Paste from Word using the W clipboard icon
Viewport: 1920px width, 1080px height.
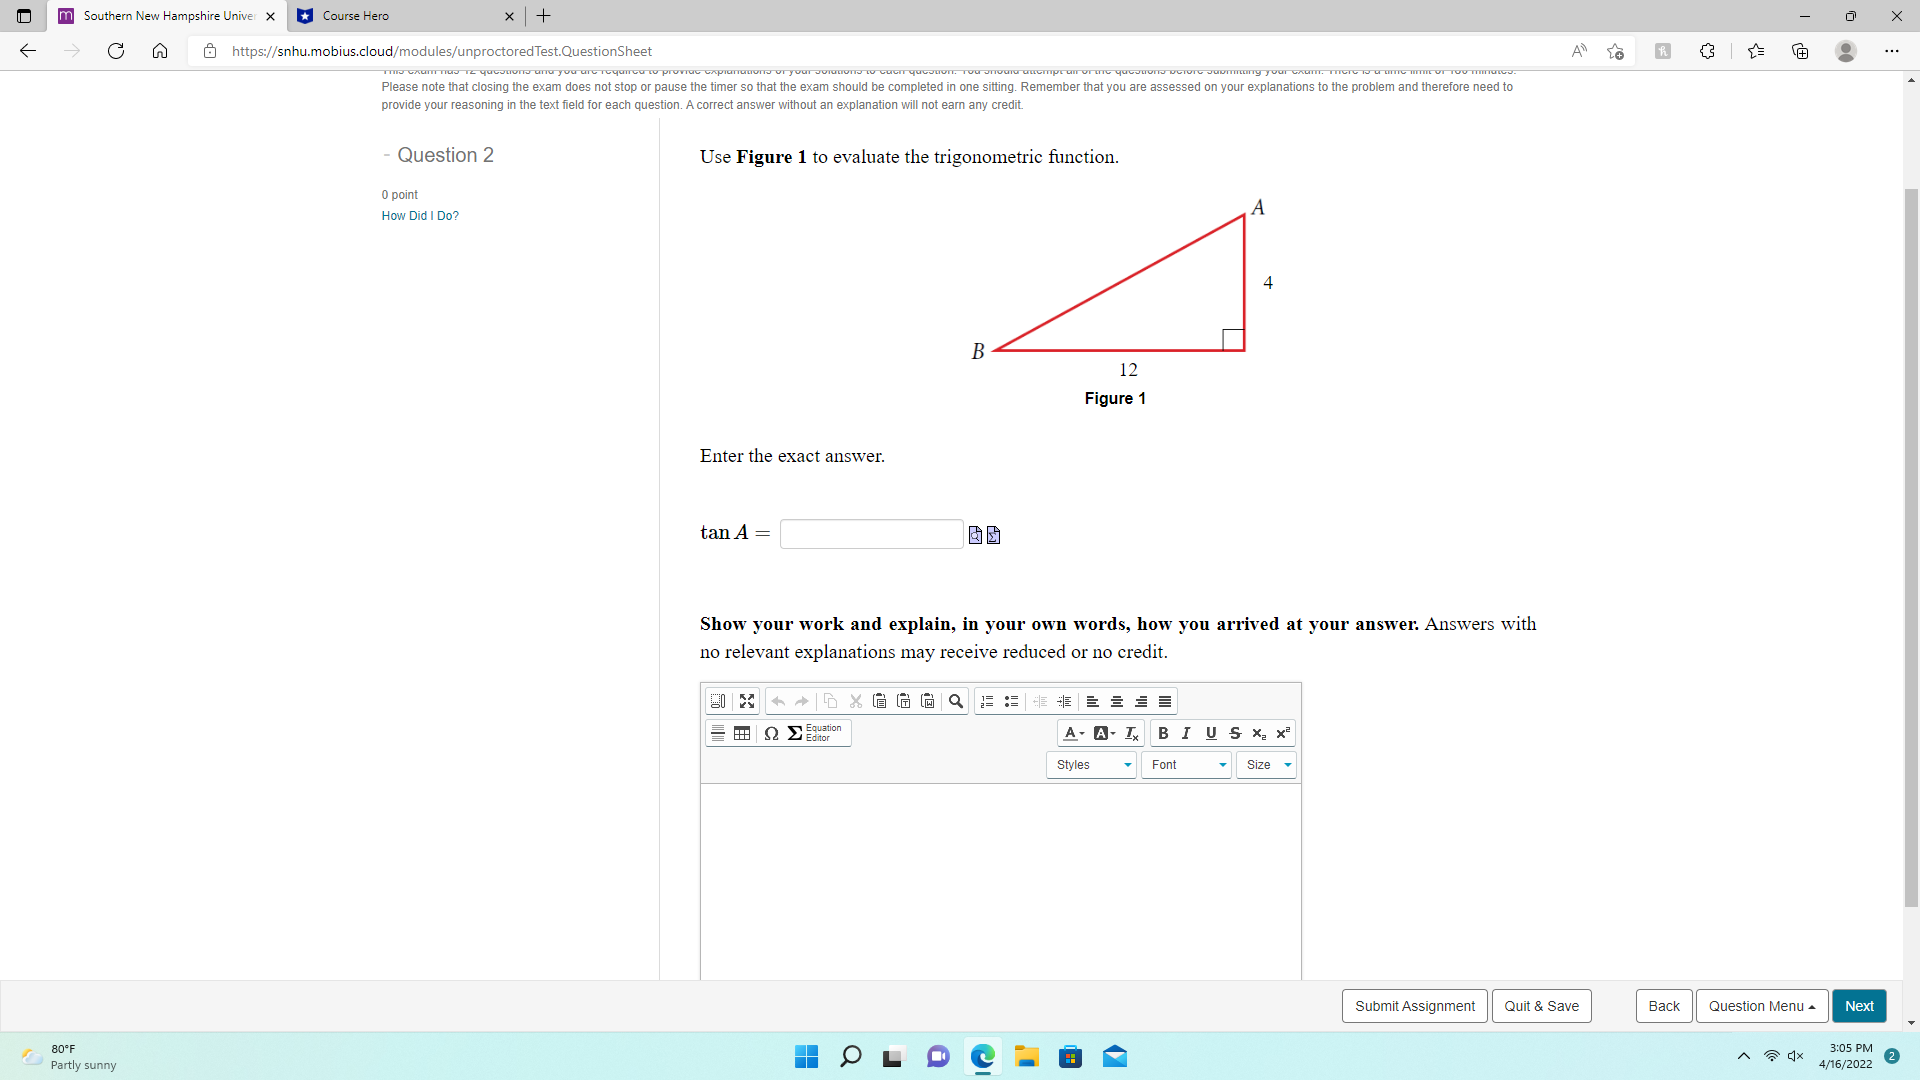[x=929, y=701]
